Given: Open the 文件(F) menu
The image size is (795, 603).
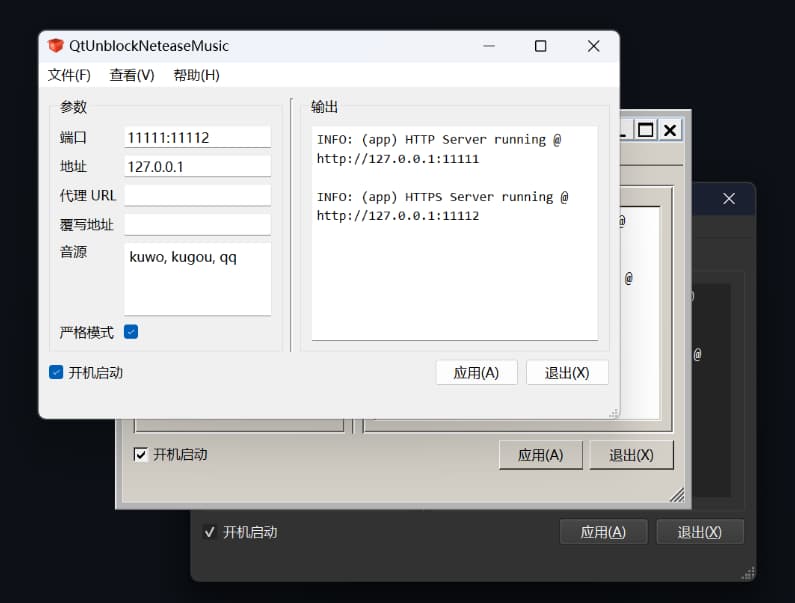Looking at the screenshot, I should 69,75.
